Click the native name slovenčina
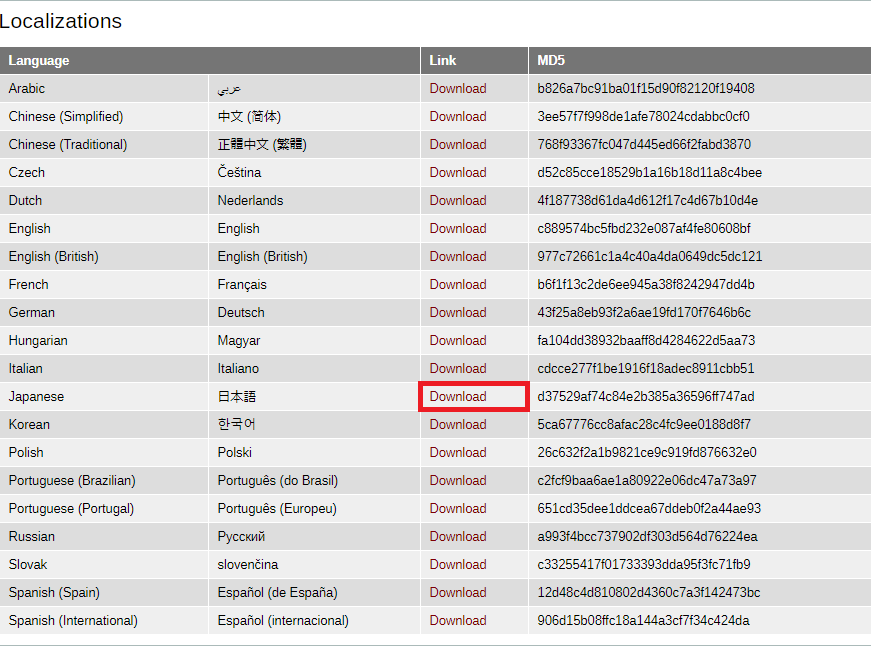The height and width of the screenshot is (646, 871). click(248, 564)
